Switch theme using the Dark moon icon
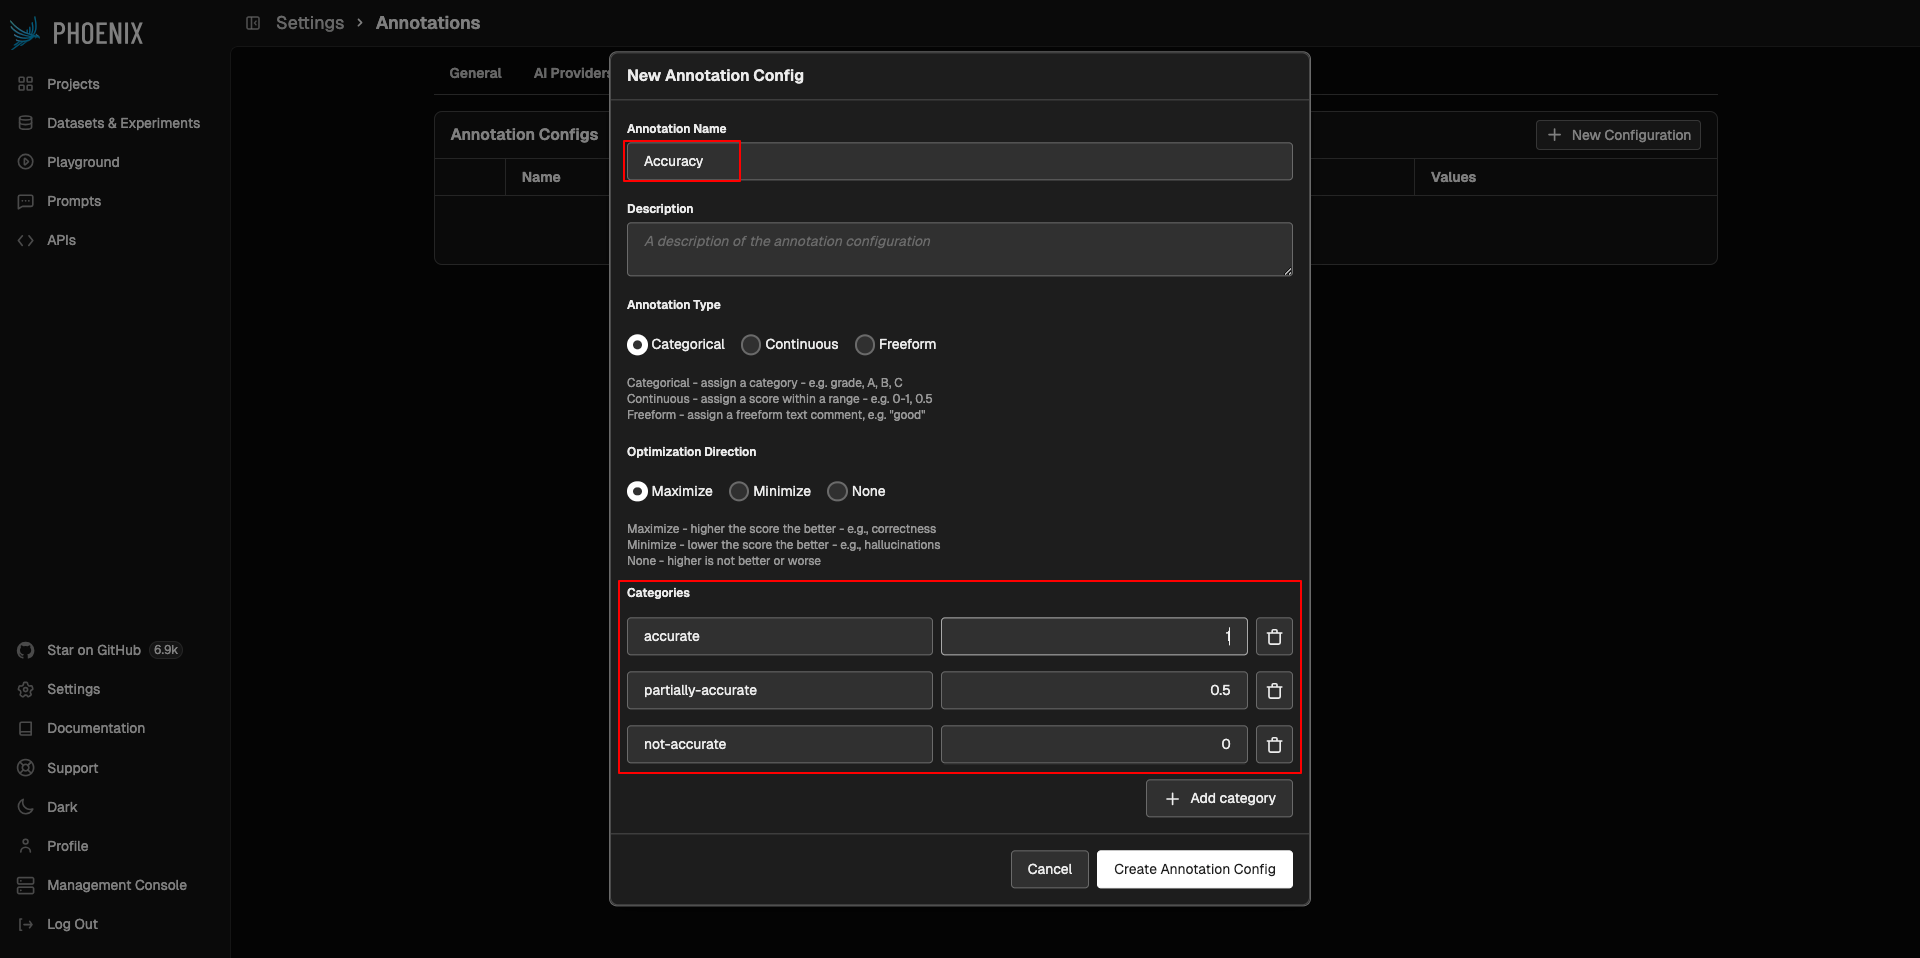Image resolution: width=1920 pixels, height=958 pixels. (26, 807)
